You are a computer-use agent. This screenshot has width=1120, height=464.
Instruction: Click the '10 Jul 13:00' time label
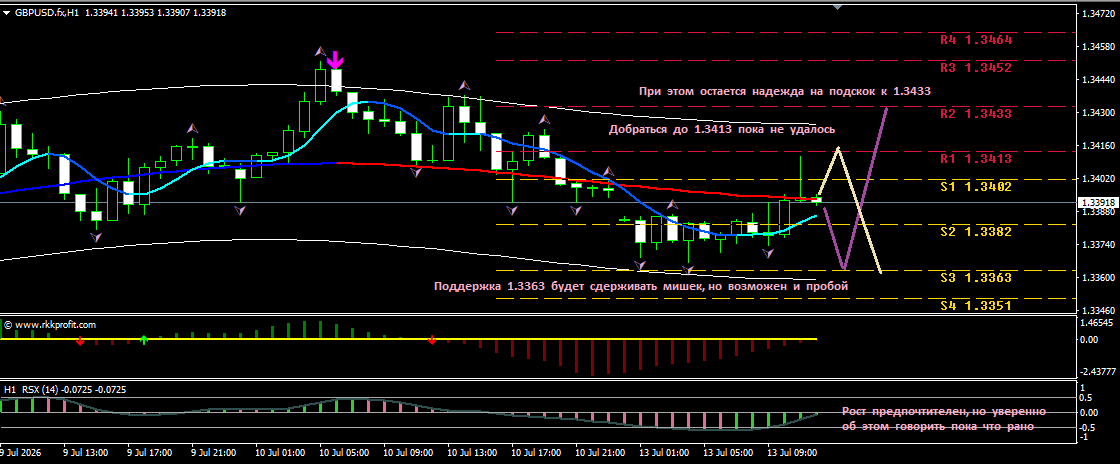pos(470,453)
